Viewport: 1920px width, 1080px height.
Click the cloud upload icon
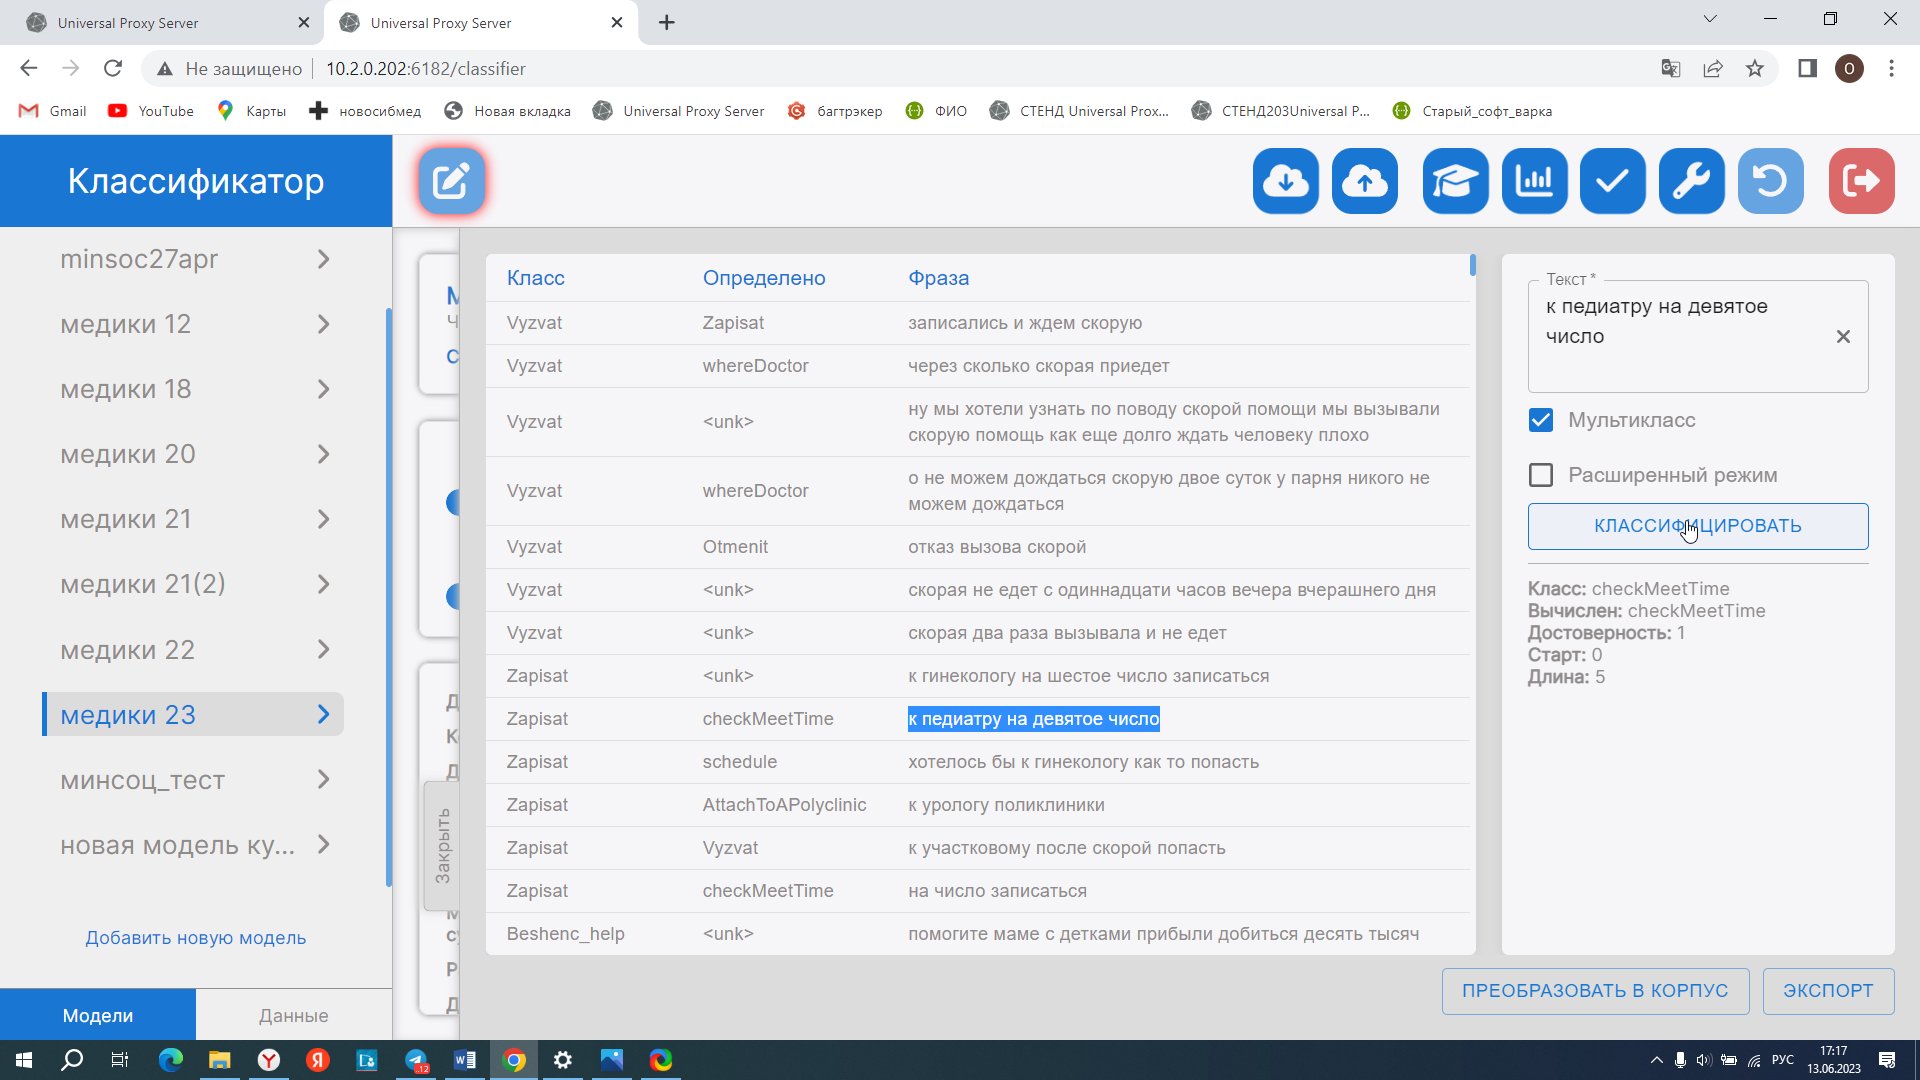pos(1364,181)
